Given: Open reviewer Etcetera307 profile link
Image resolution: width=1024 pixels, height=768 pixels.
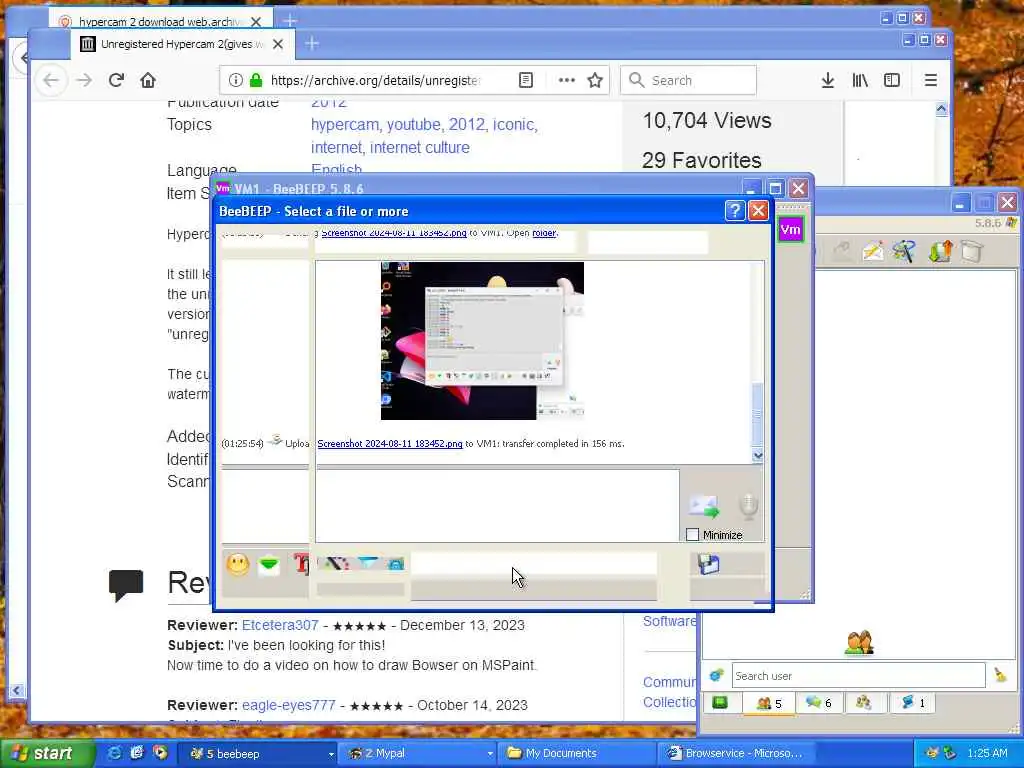Looking at the screenshot, I should 280,625.
